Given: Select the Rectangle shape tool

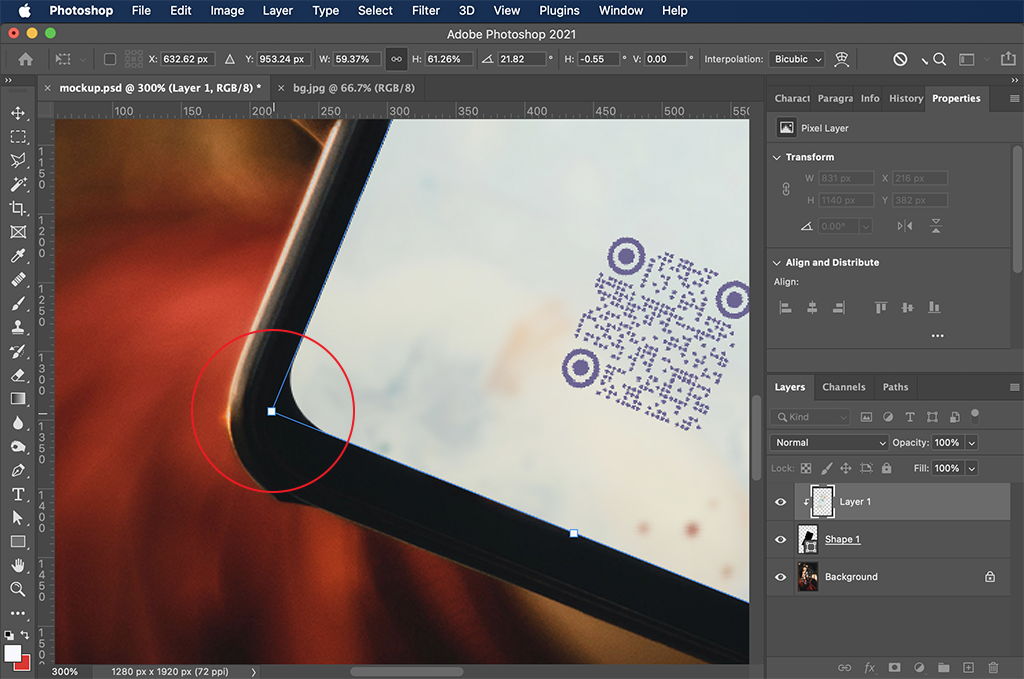Looking at the screenshot, I should click(x=18, y=542).
